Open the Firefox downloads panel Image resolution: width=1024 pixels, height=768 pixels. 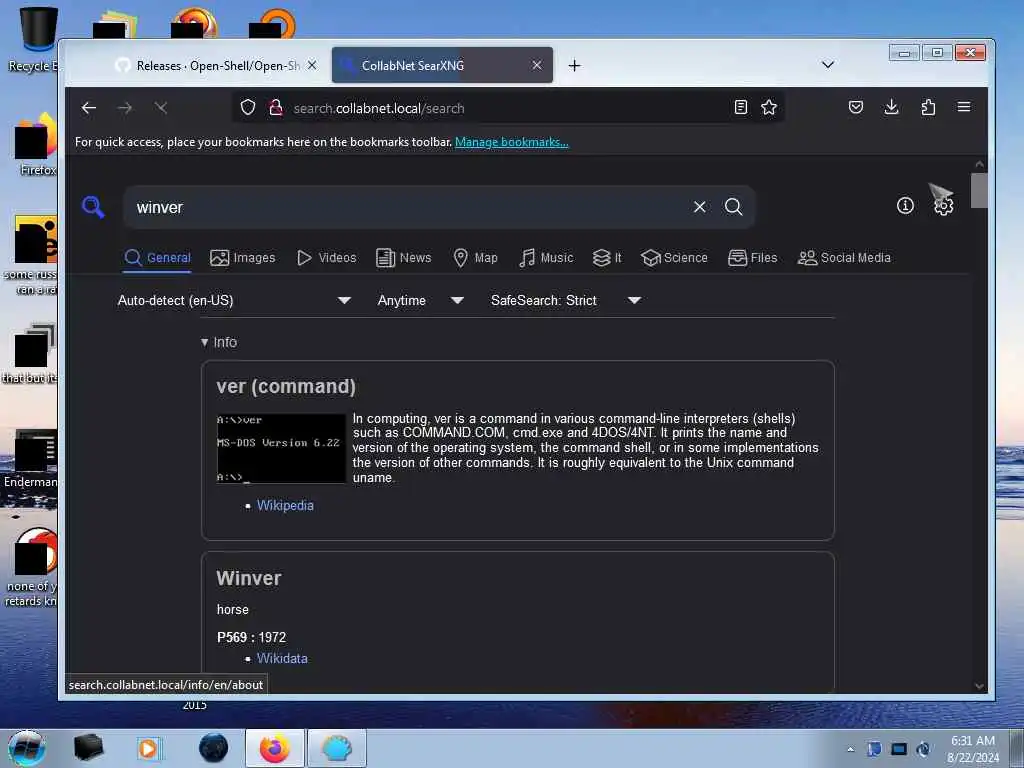click(x=891, y=107)
